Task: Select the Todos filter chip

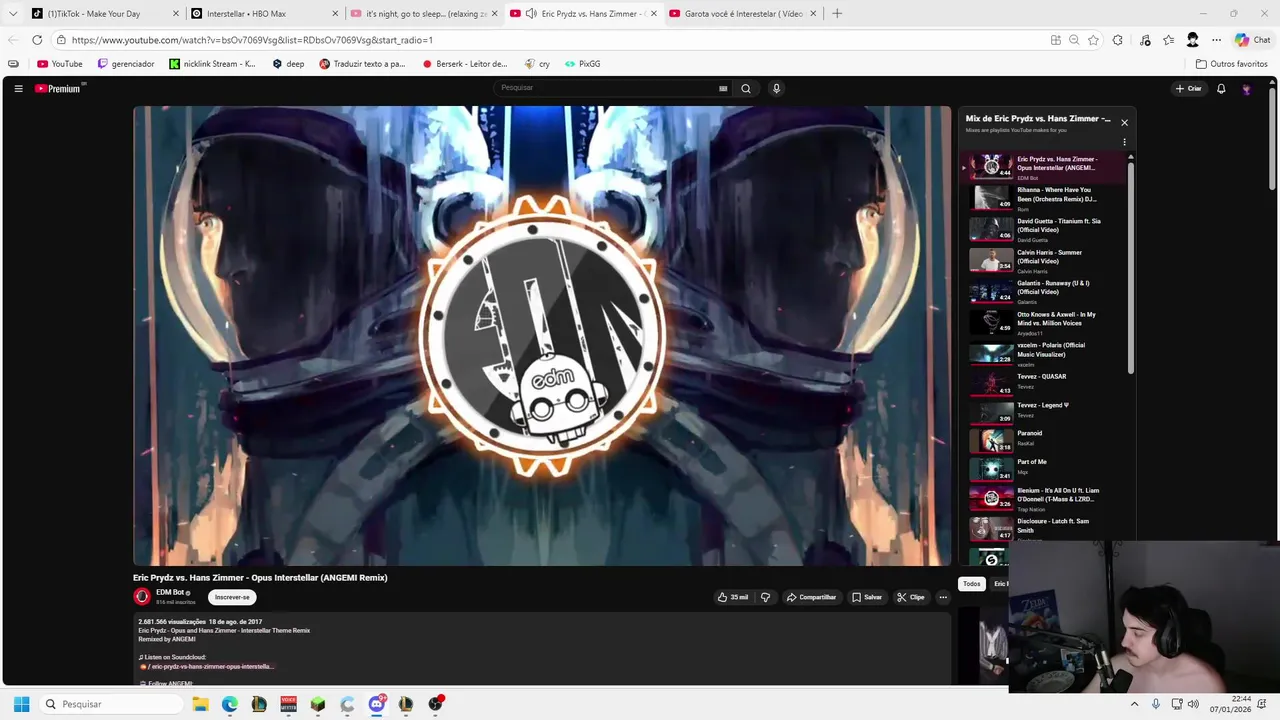Action: 971,584
